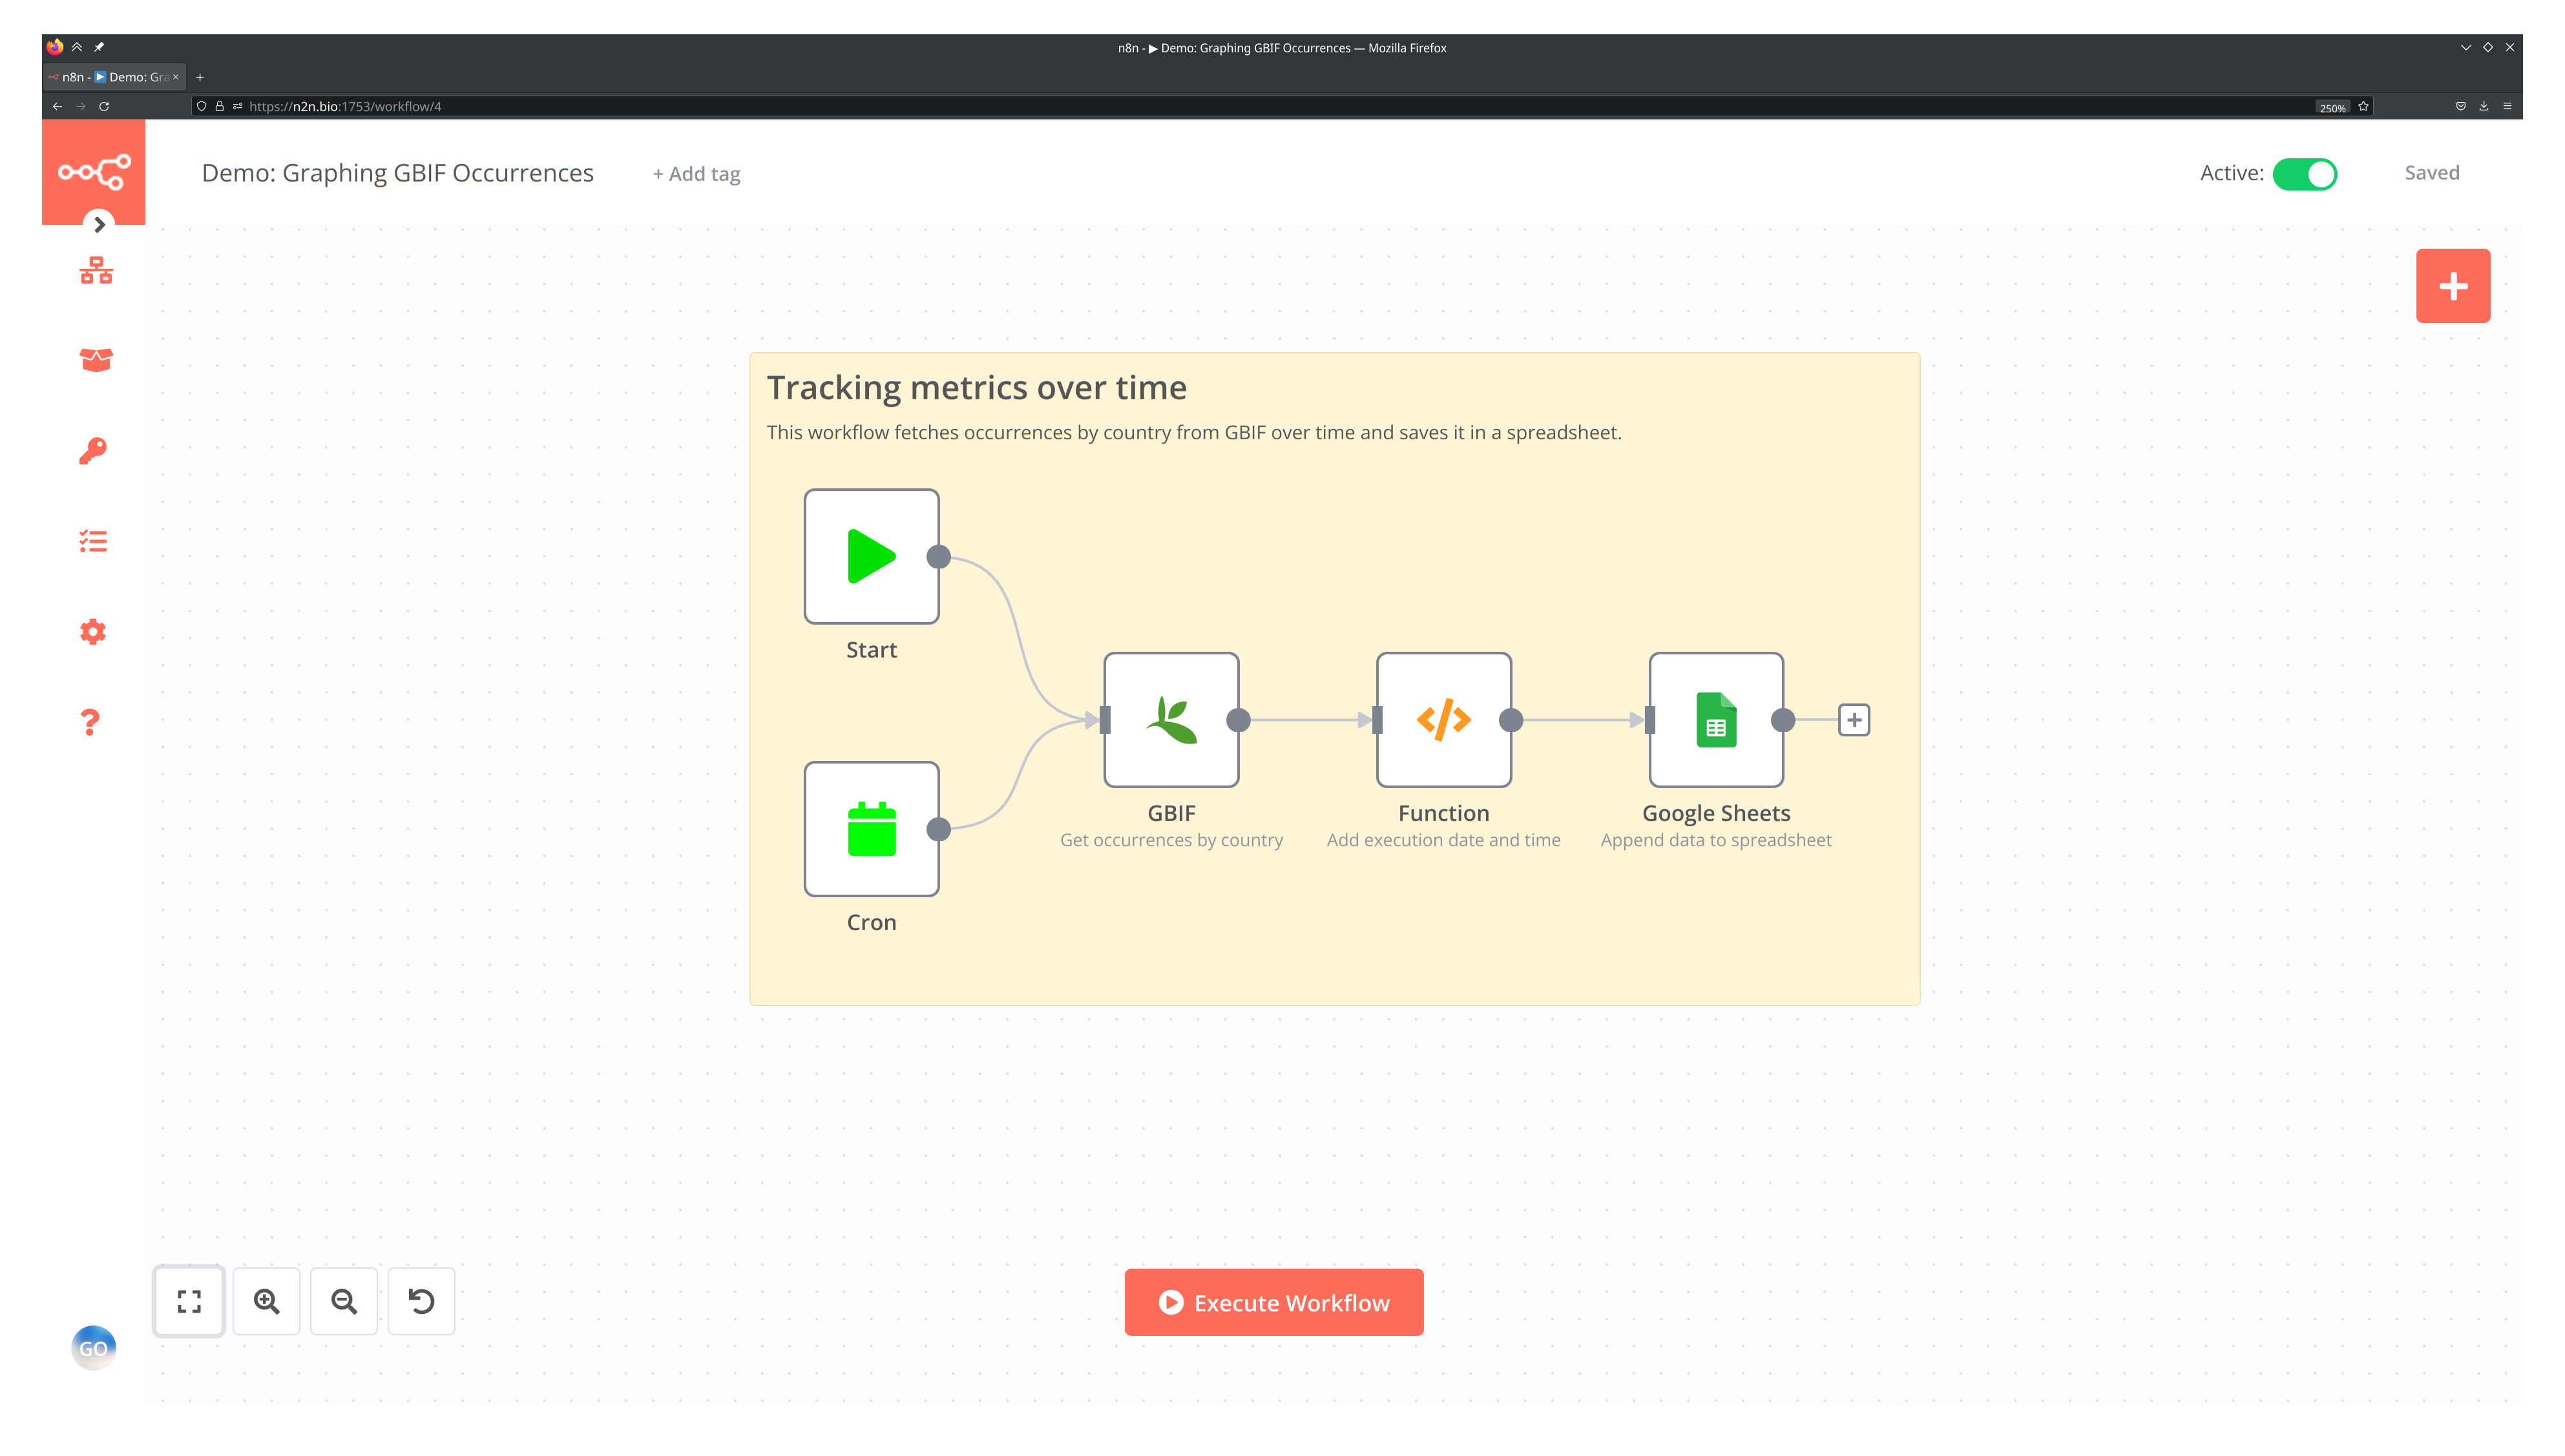
Task: Add node after Google Sheets output
Action: coord(1854,720)
